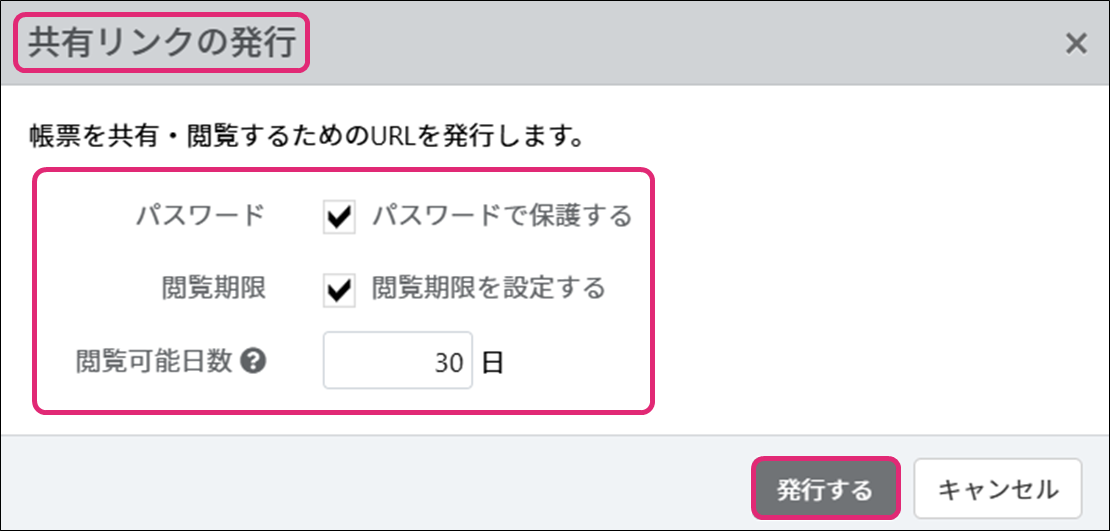Click the キャンセル button
Image resolution: width=1110 pixels, height=531 pixels.
pos(997,490)
